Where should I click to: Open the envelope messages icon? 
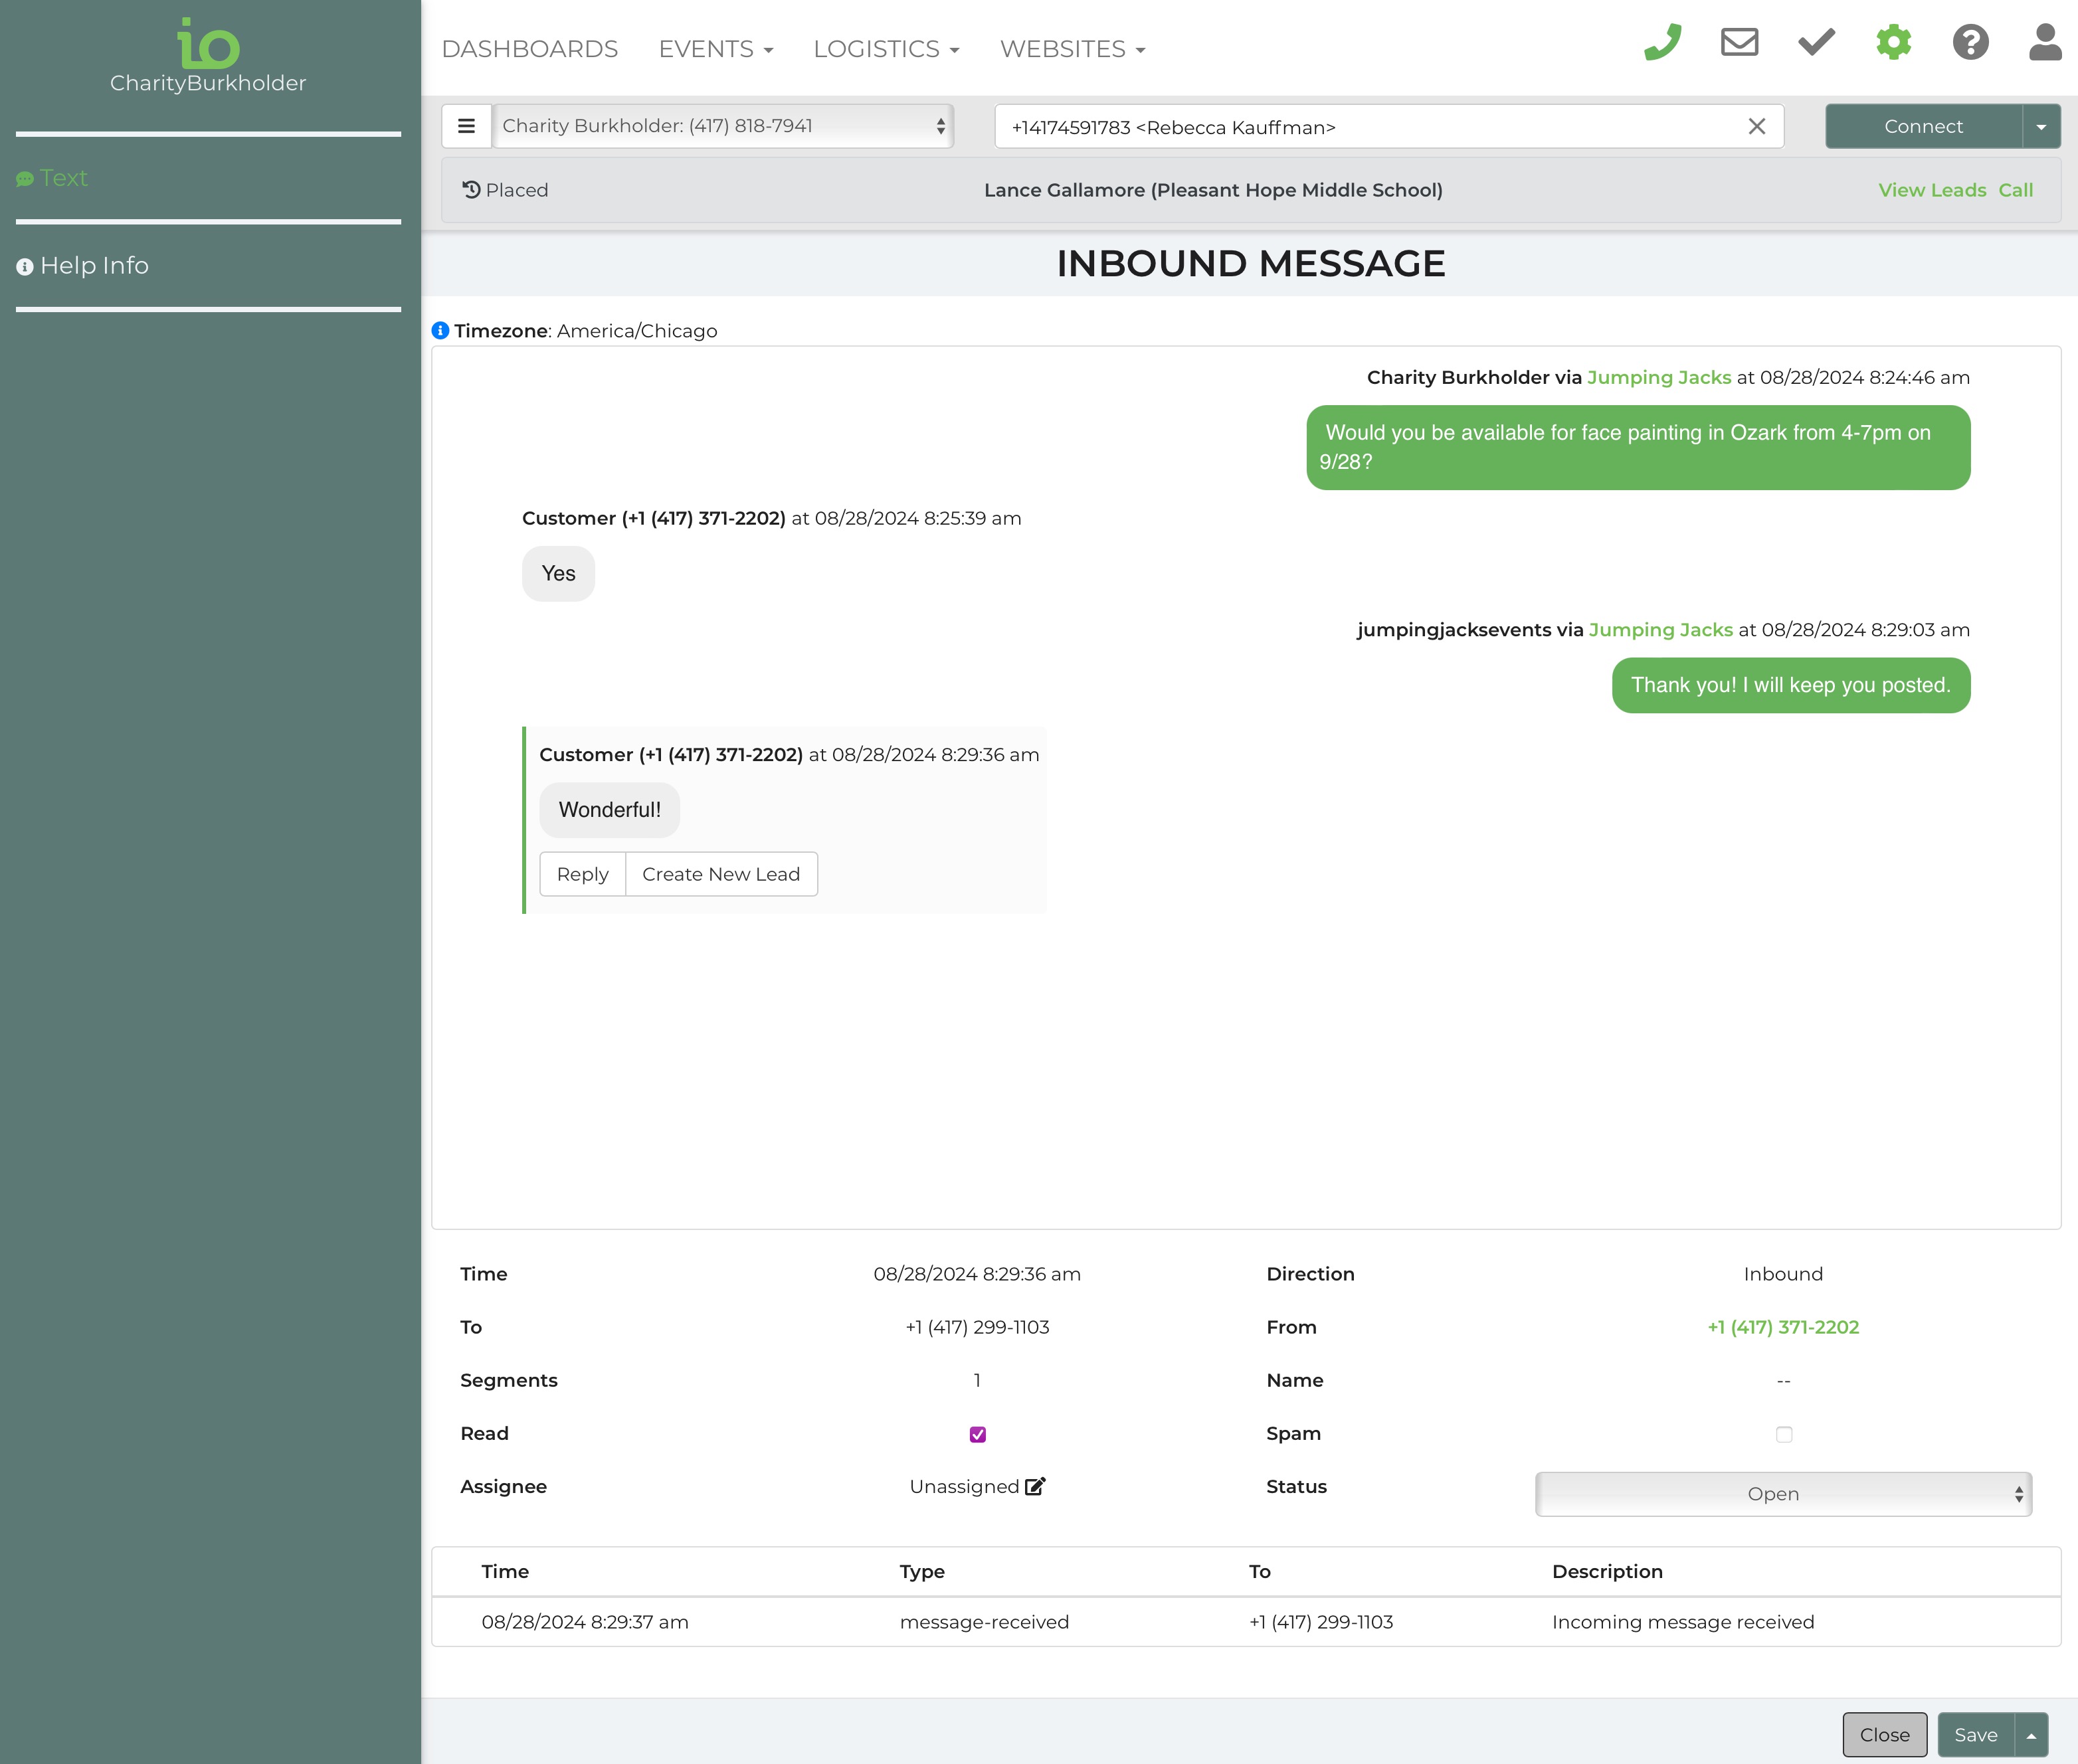coord(1739,42)
